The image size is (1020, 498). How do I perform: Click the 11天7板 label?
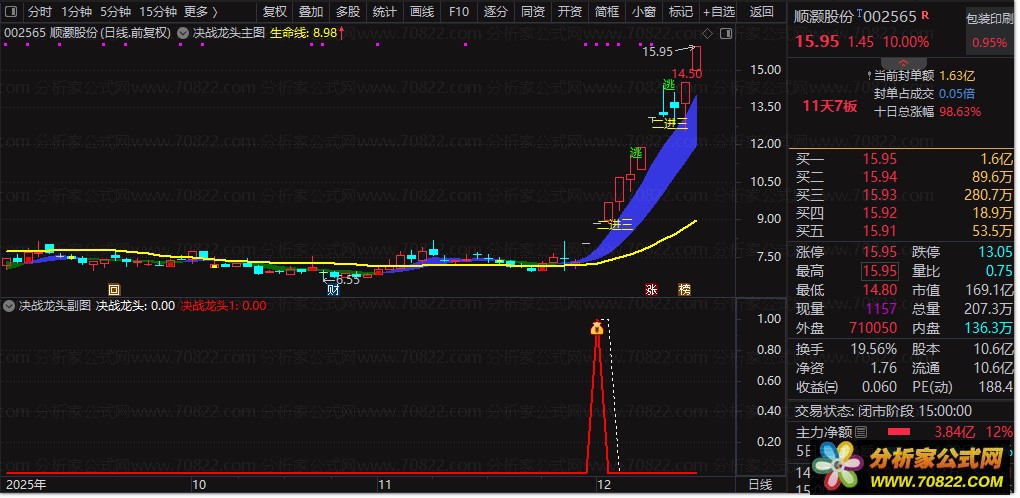(829, 106)
